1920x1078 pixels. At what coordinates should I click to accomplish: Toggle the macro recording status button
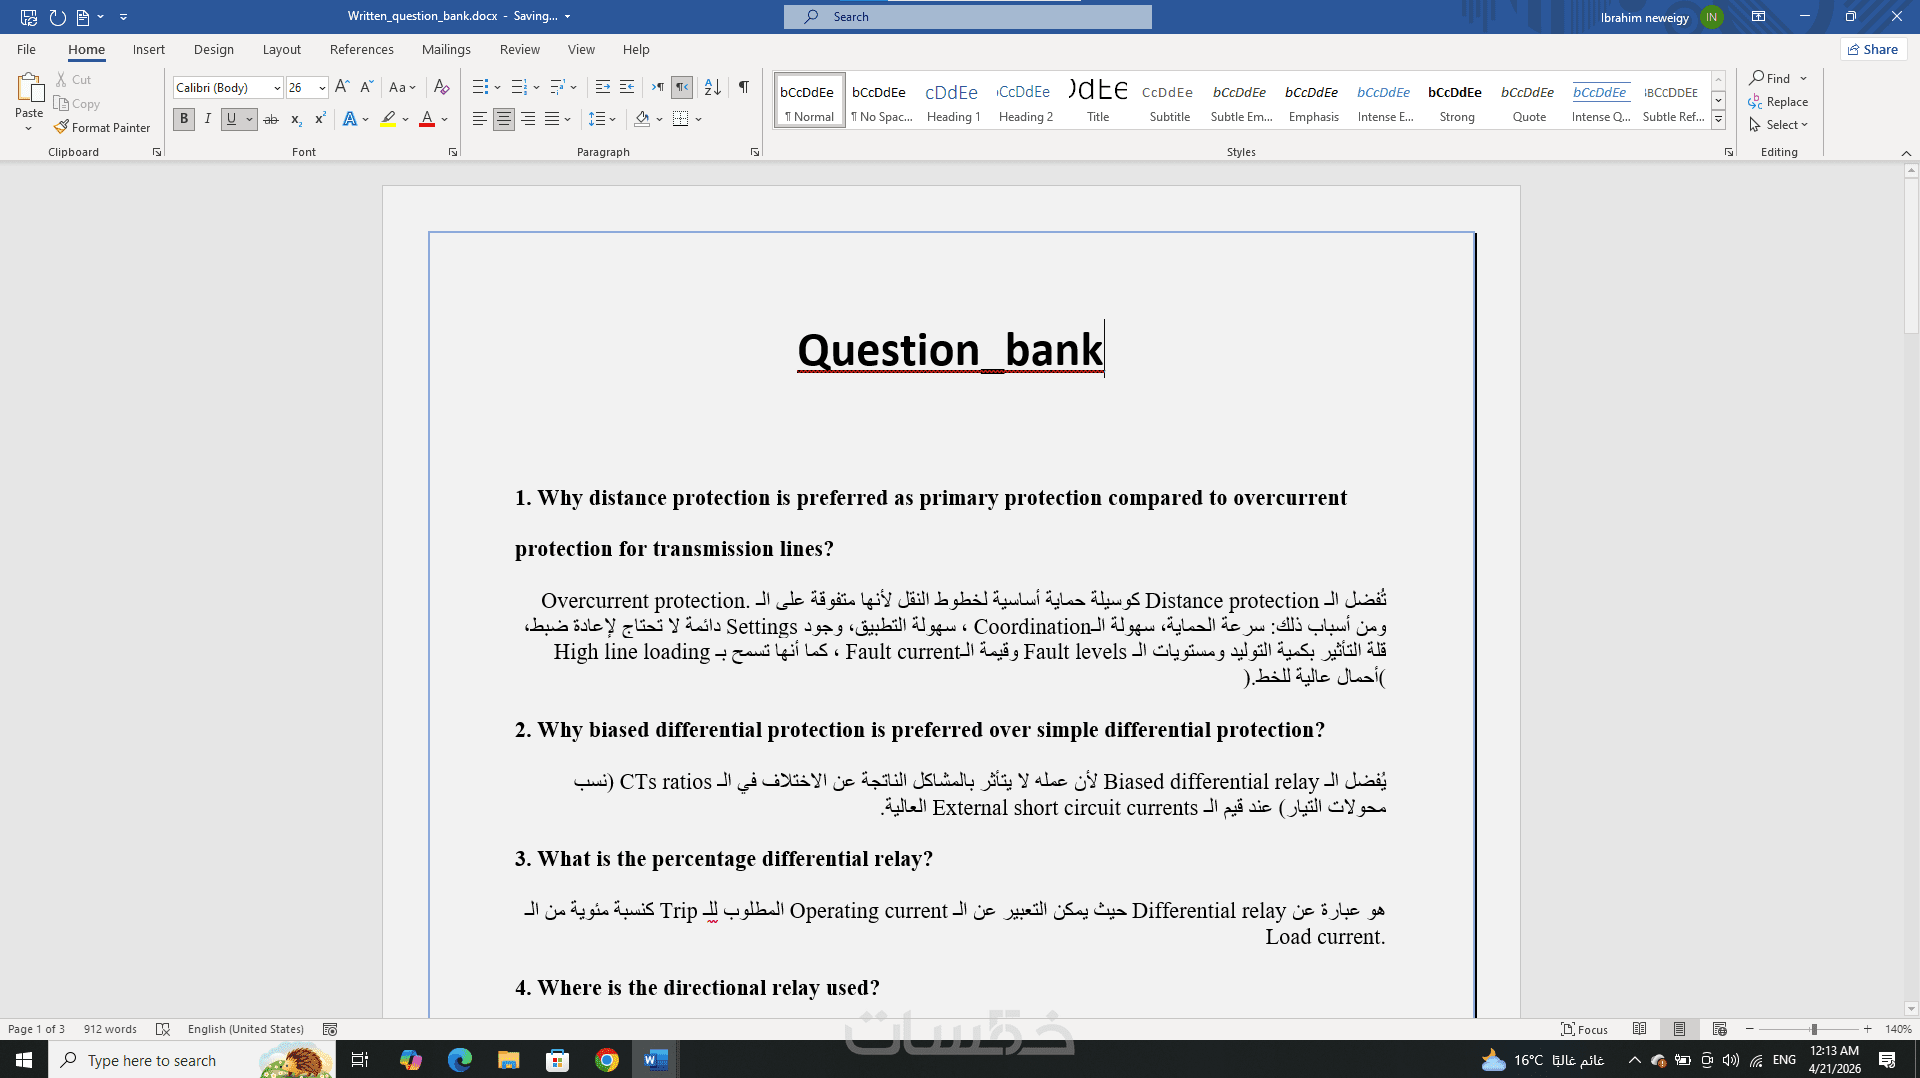pos(330,1029)
